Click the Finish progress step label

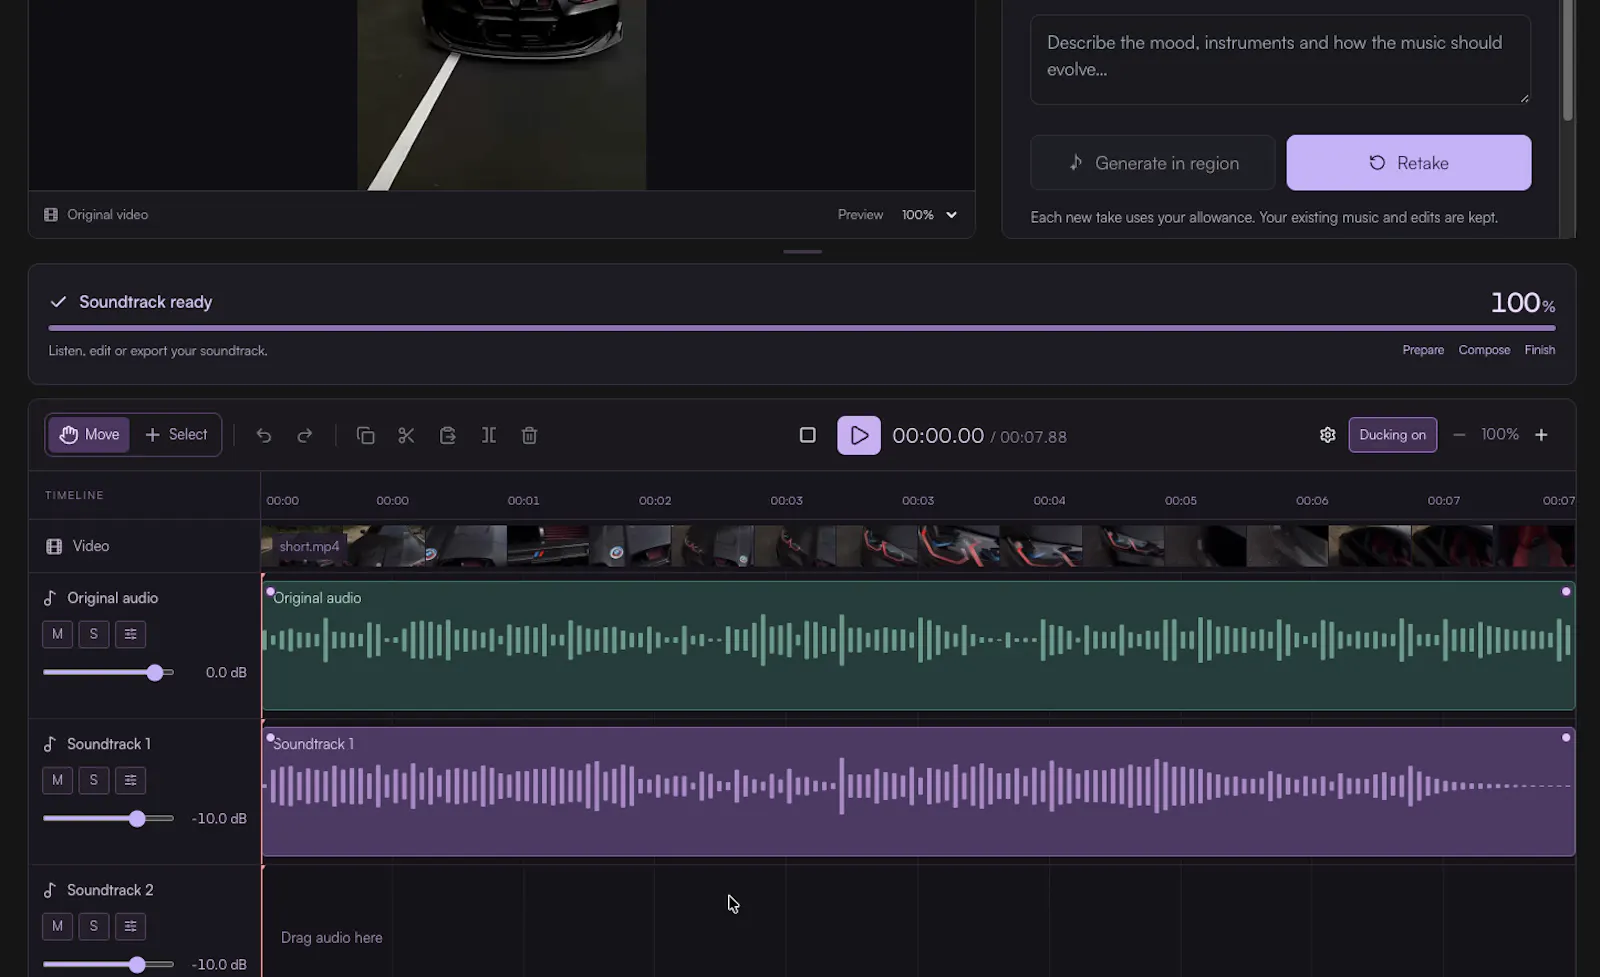1540,350
